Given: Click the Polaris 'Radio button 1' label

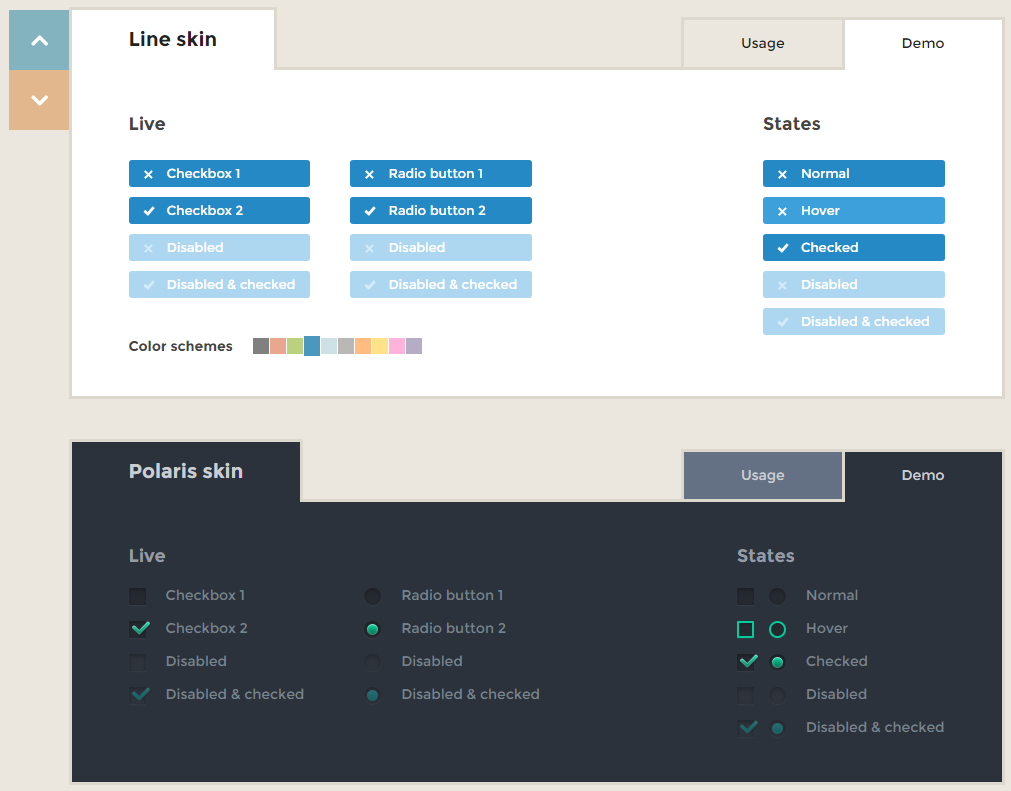Looking at the screenshot, I should [452, 595].
